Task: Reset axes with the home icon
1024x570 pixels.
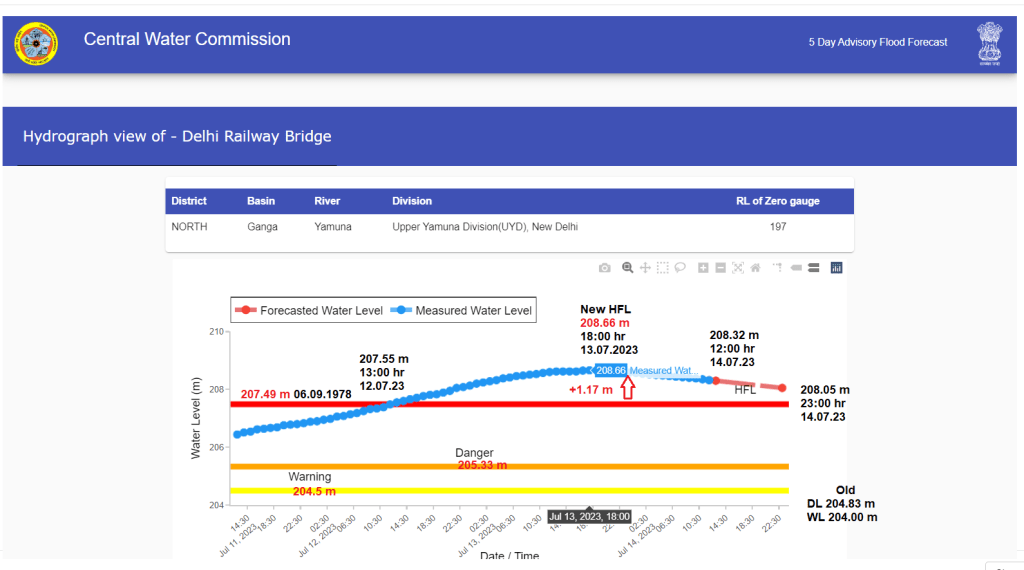Action: (x=755, y=268)
